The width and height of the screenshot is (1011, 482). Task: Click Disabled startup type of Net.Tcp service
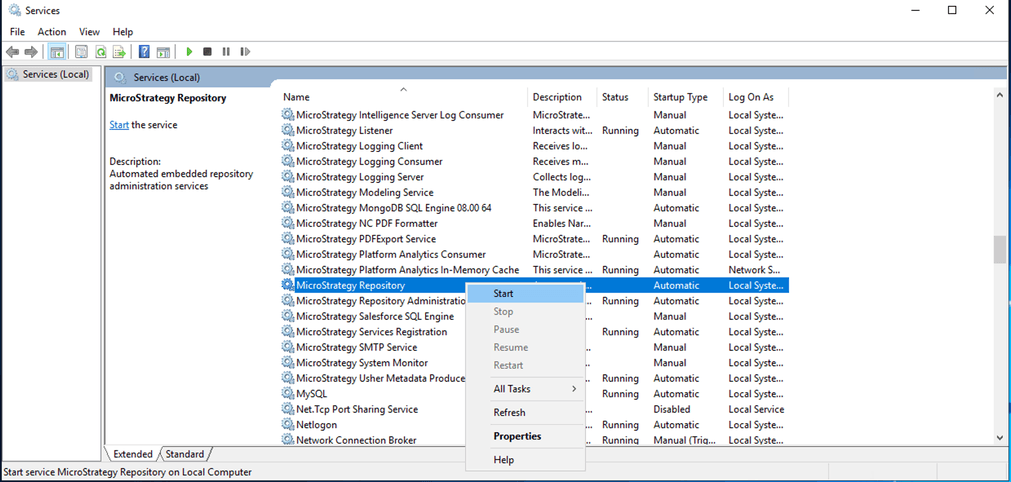[x=671, y=409]
